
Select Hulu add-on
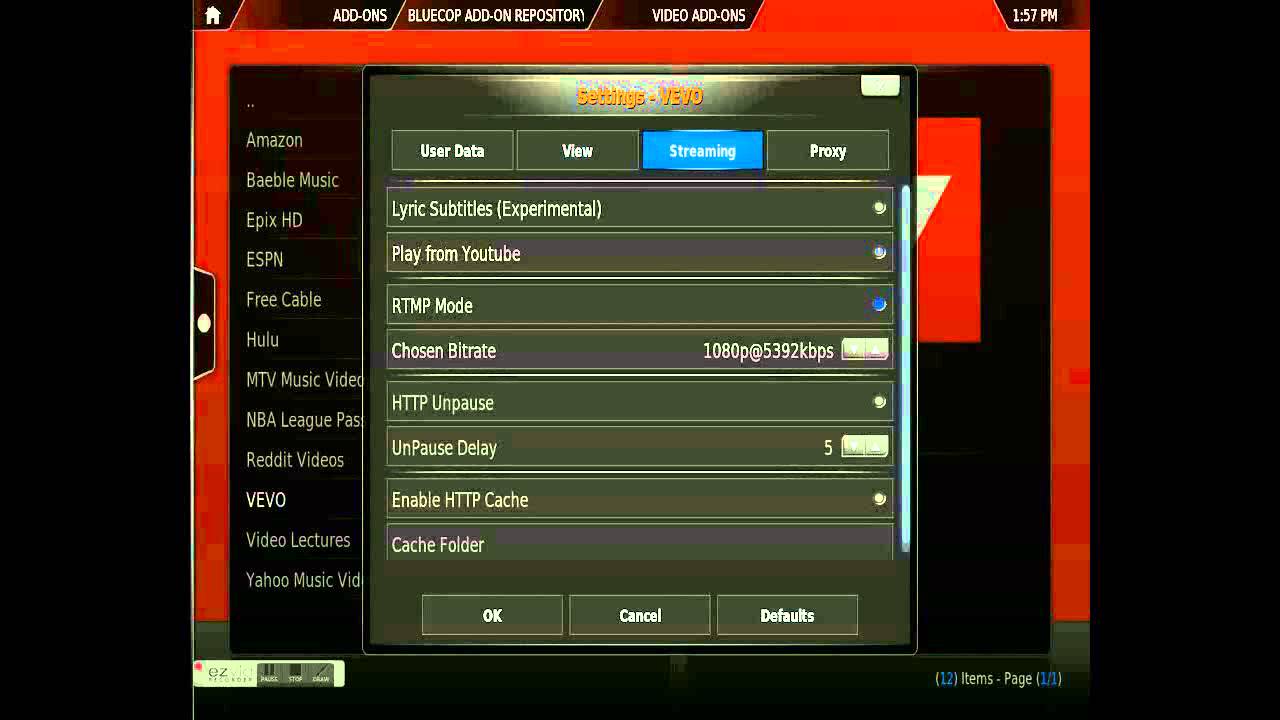tap(262, 339)
